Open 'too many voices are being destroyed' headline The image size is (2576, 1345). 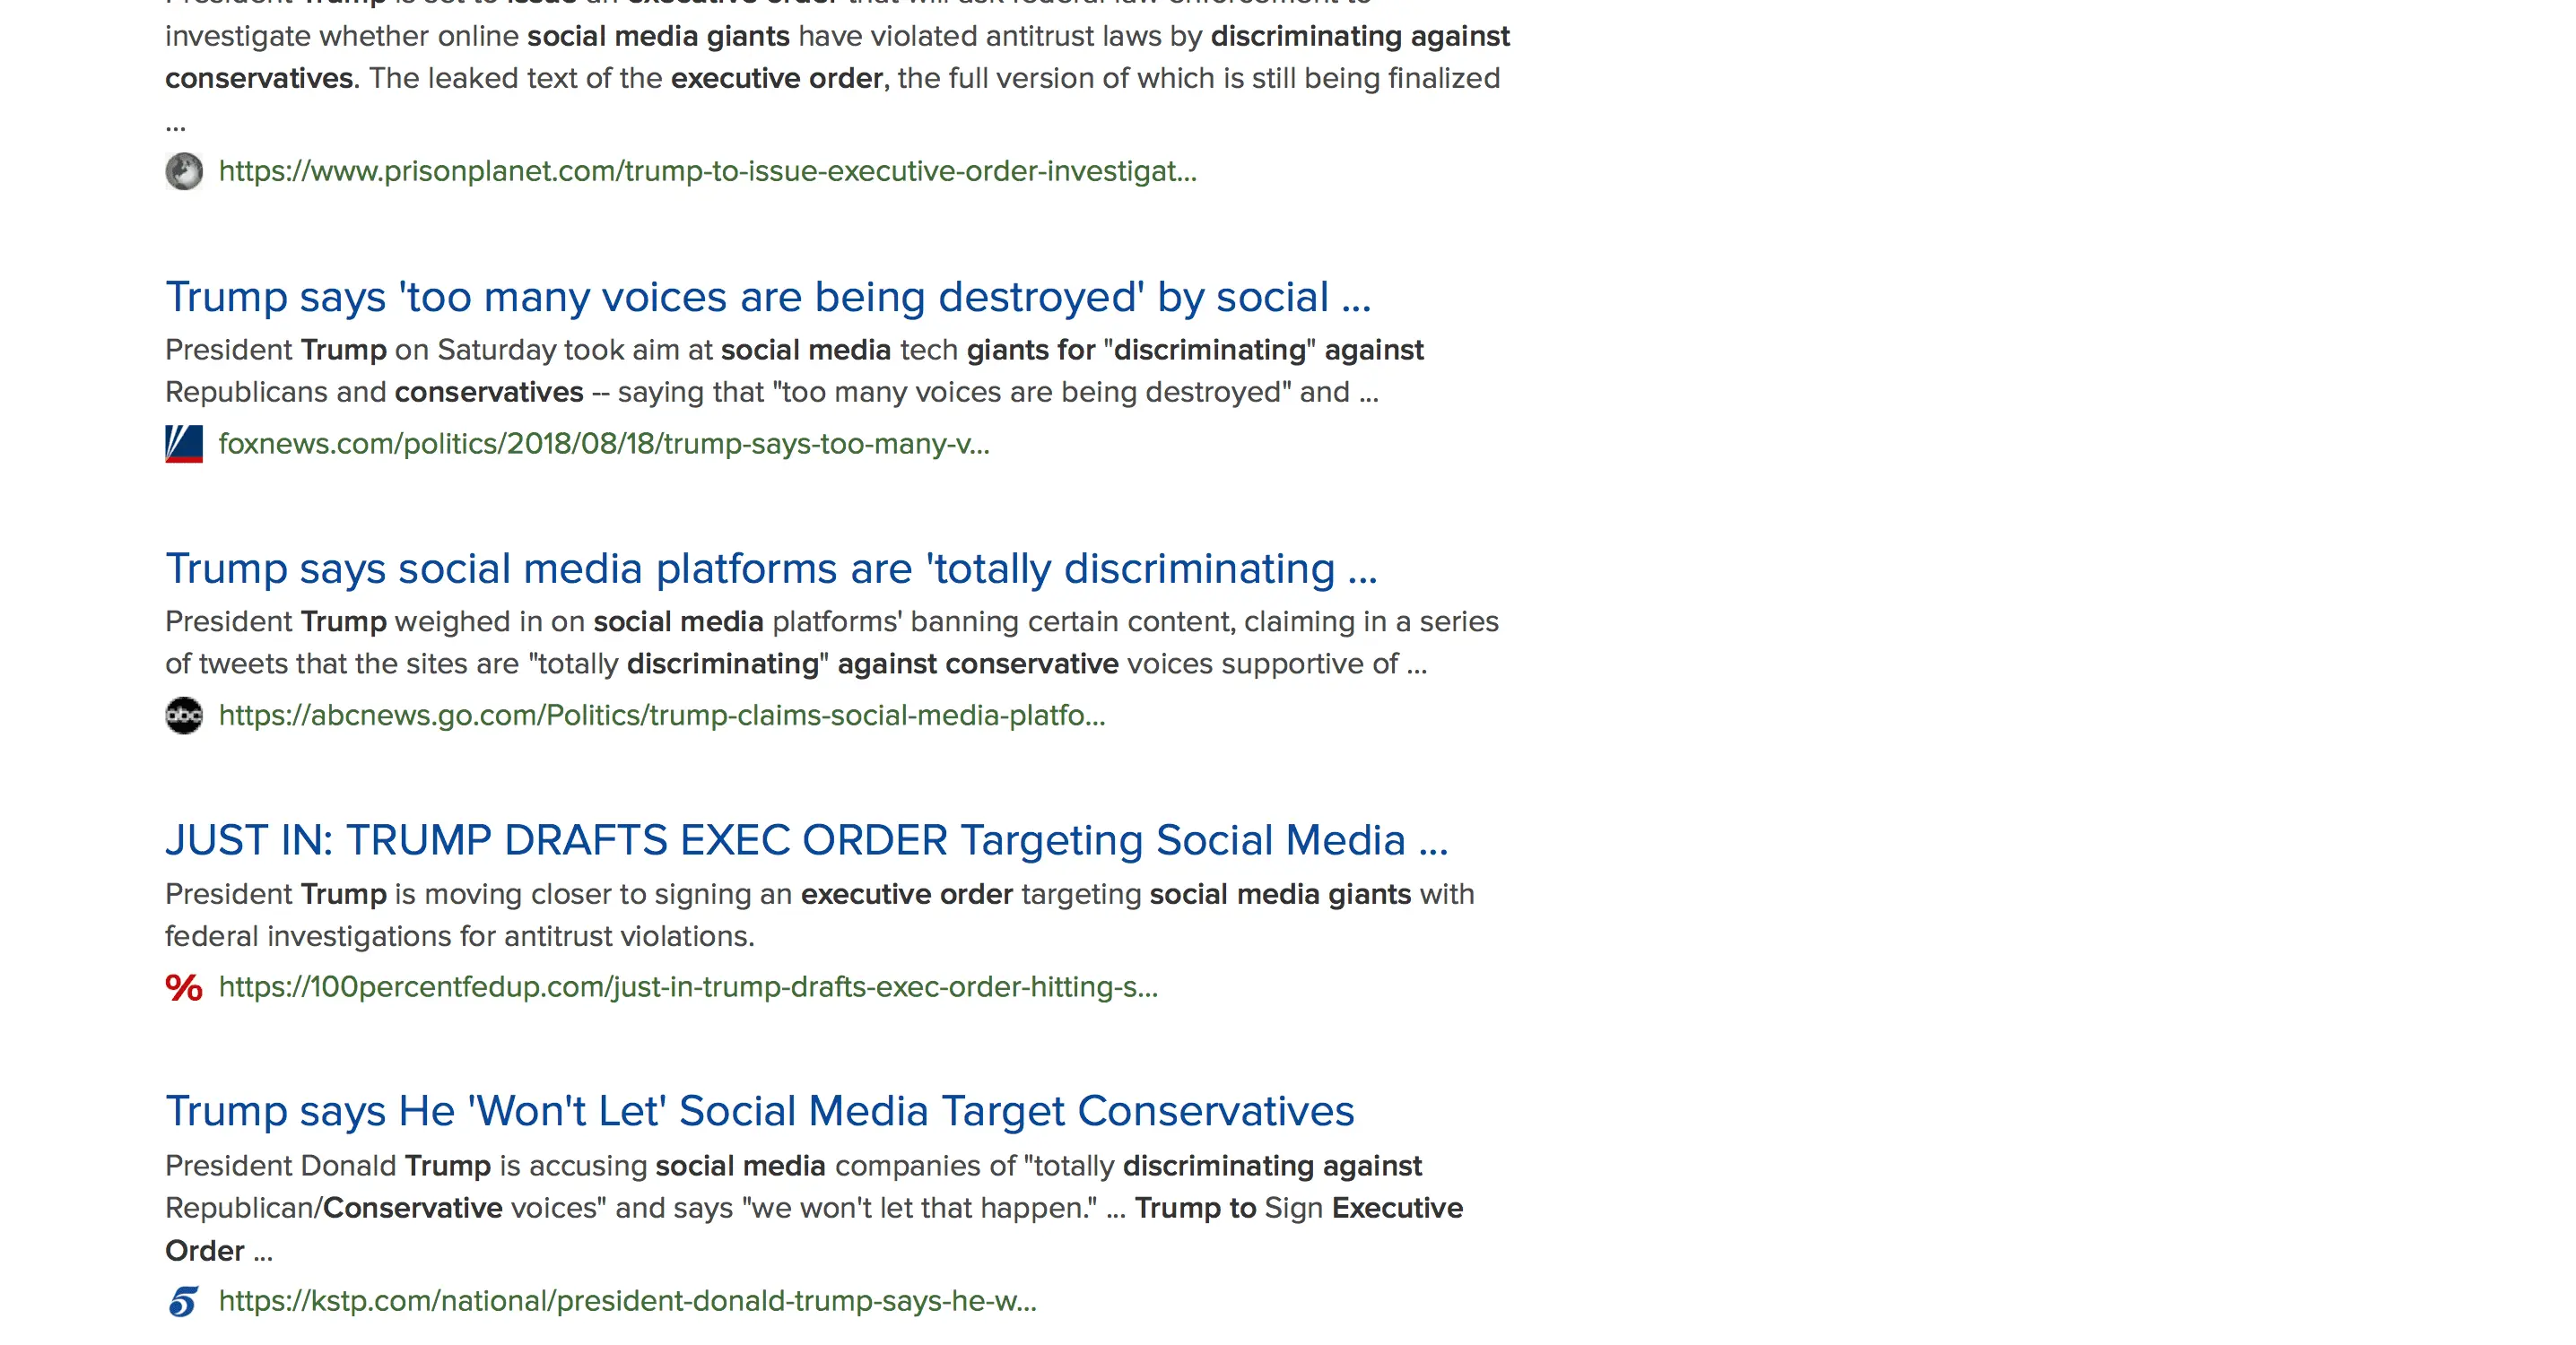[767, 297]
